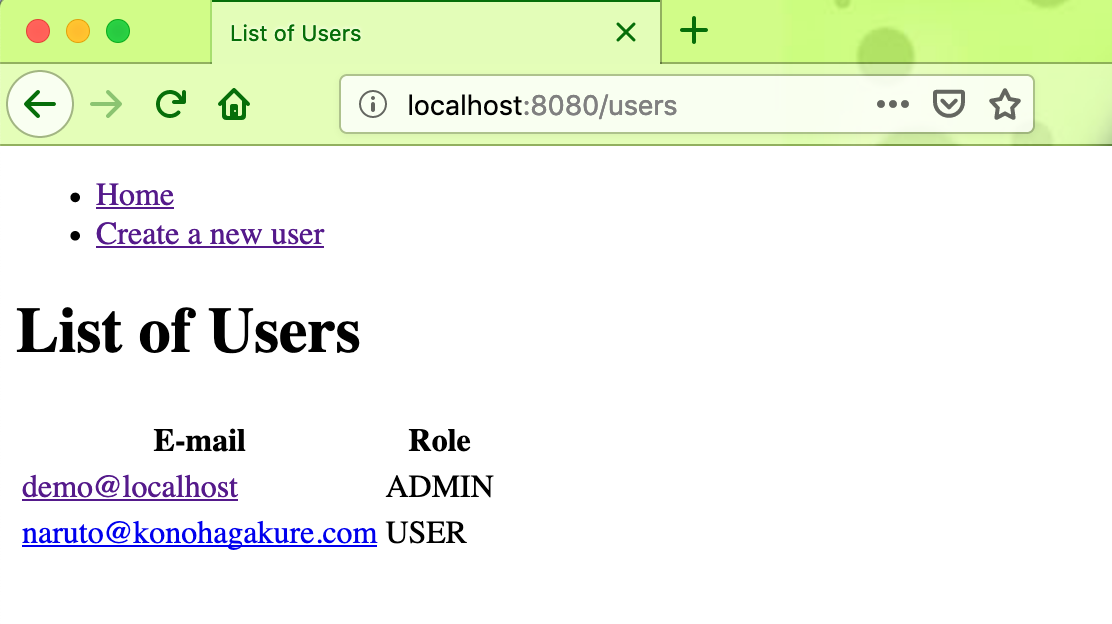Save page to Pocket
The height and width of the screenshot is (624, 1112).
click(948, 104)
